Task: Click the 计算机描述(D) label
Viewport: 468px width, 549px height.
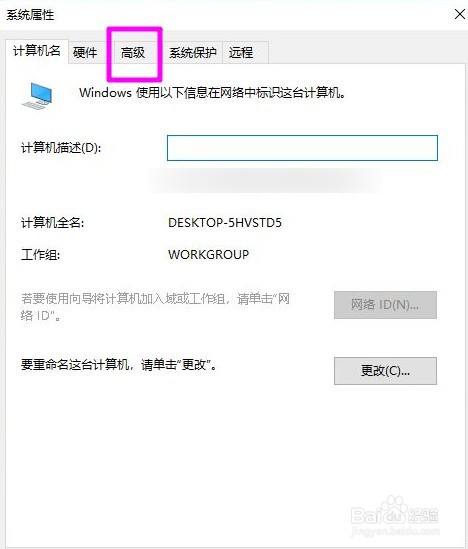Action: [61, 148]
